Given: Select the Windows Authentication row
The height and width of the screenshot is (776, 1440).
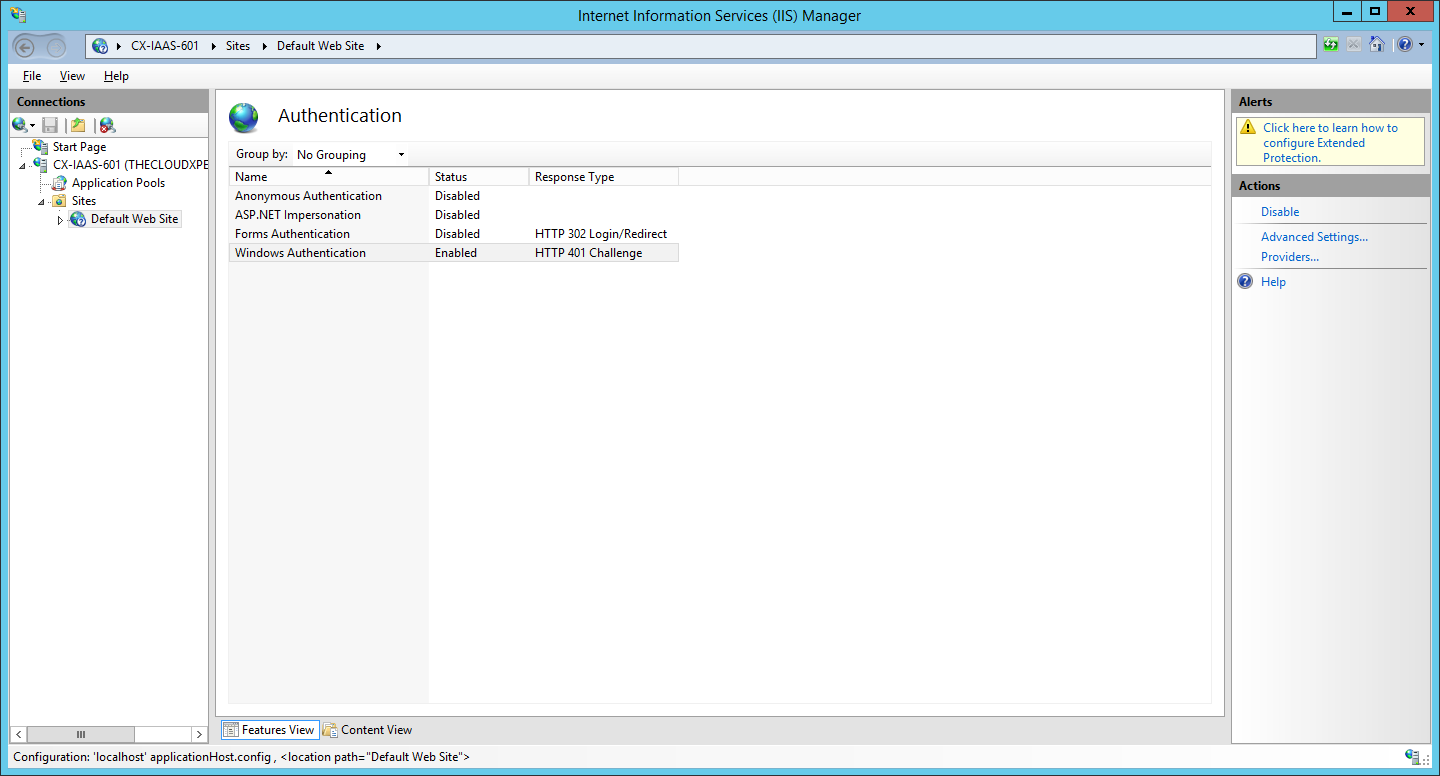Looking at the screenshot, I should [454, 253].
